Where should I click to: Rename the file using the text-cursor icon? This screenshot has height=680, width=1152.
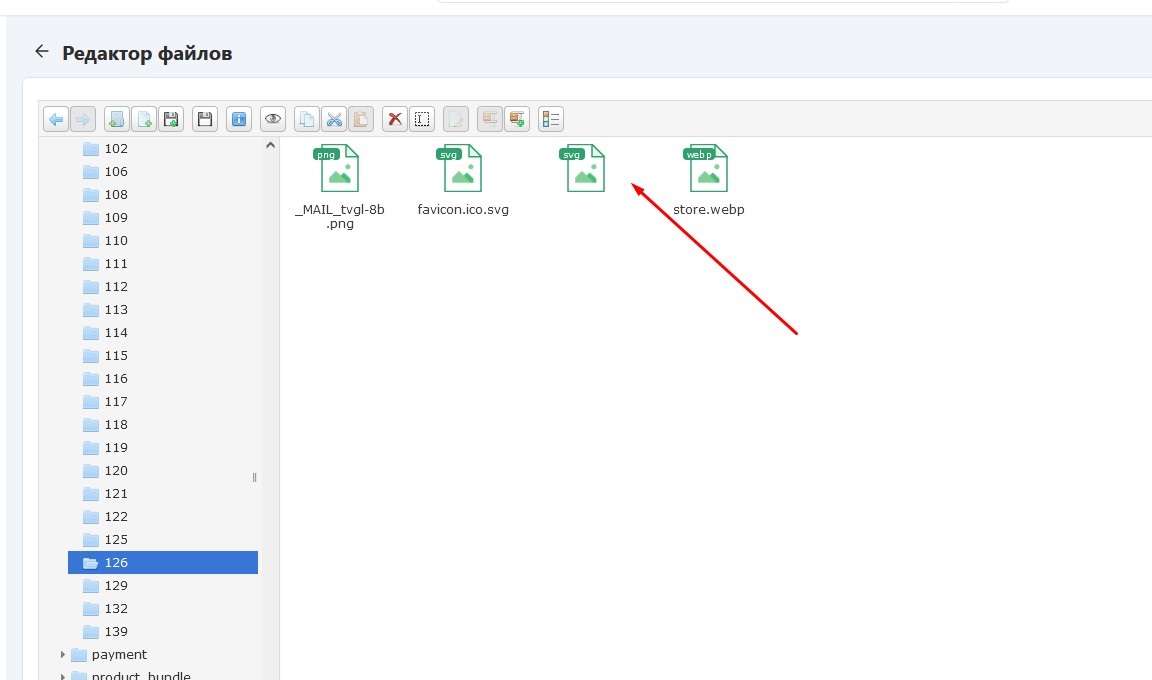[422, 119]
